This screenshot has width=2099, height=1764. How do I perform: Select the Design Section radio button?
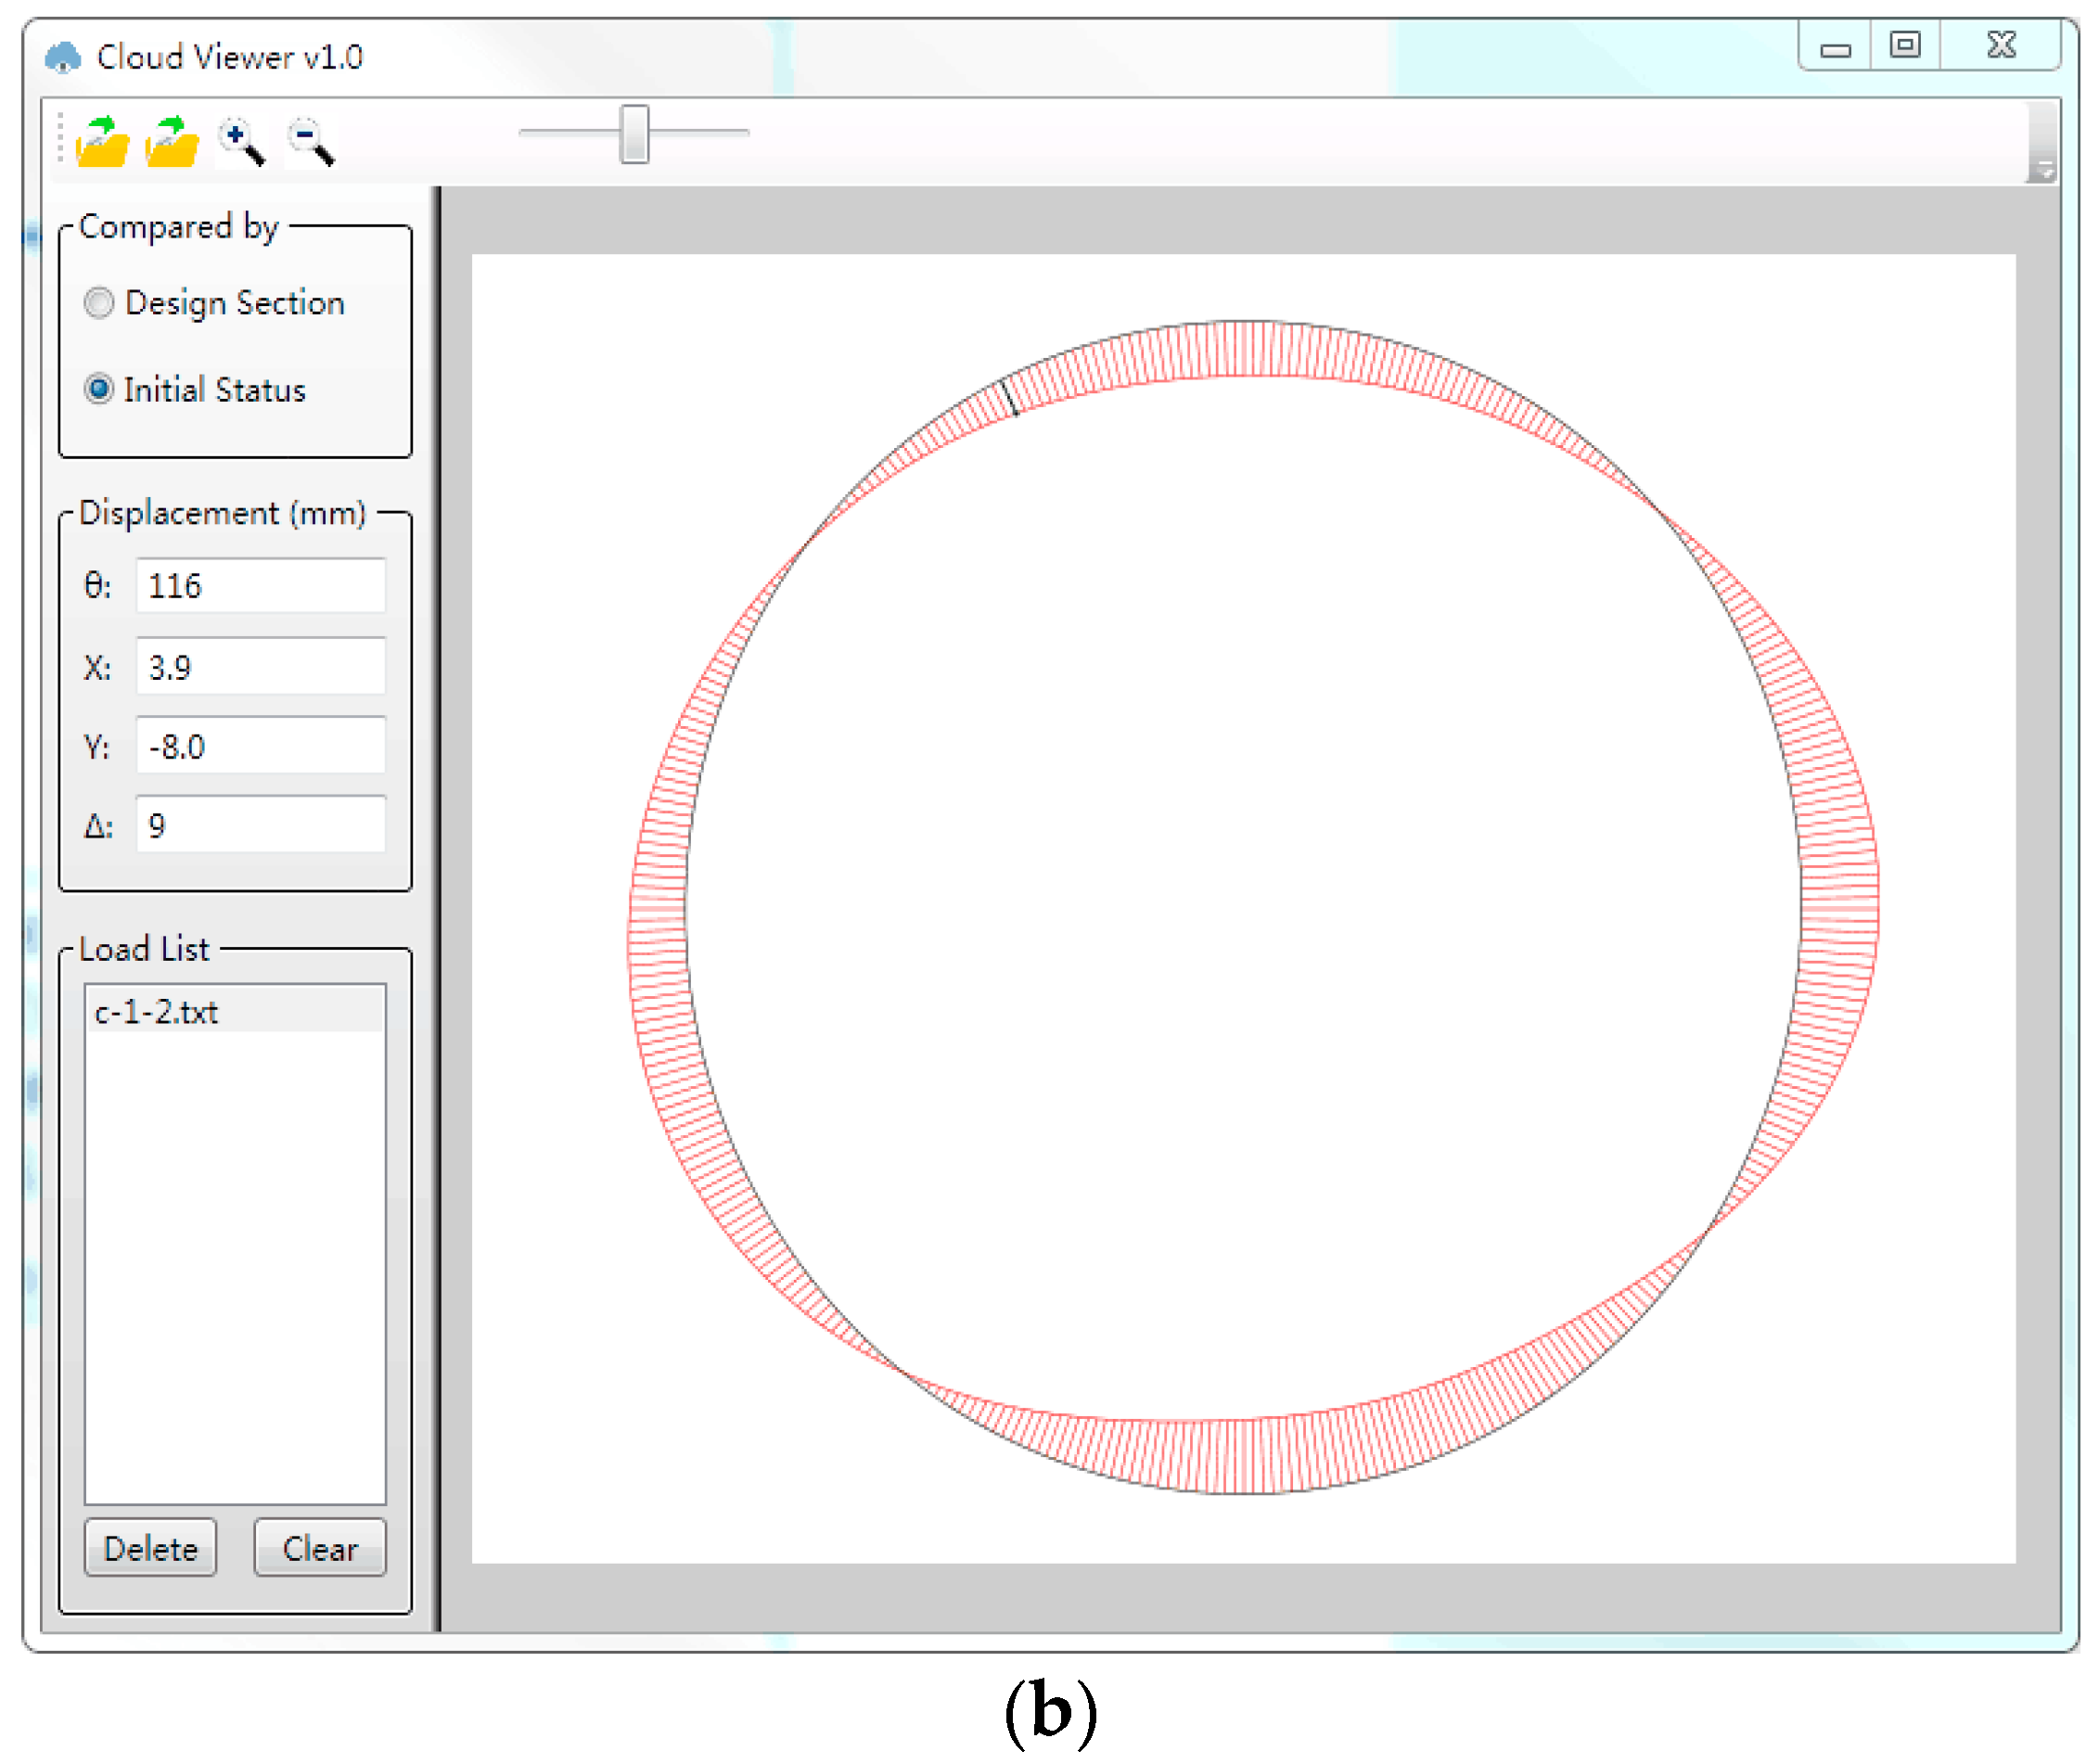99,303
